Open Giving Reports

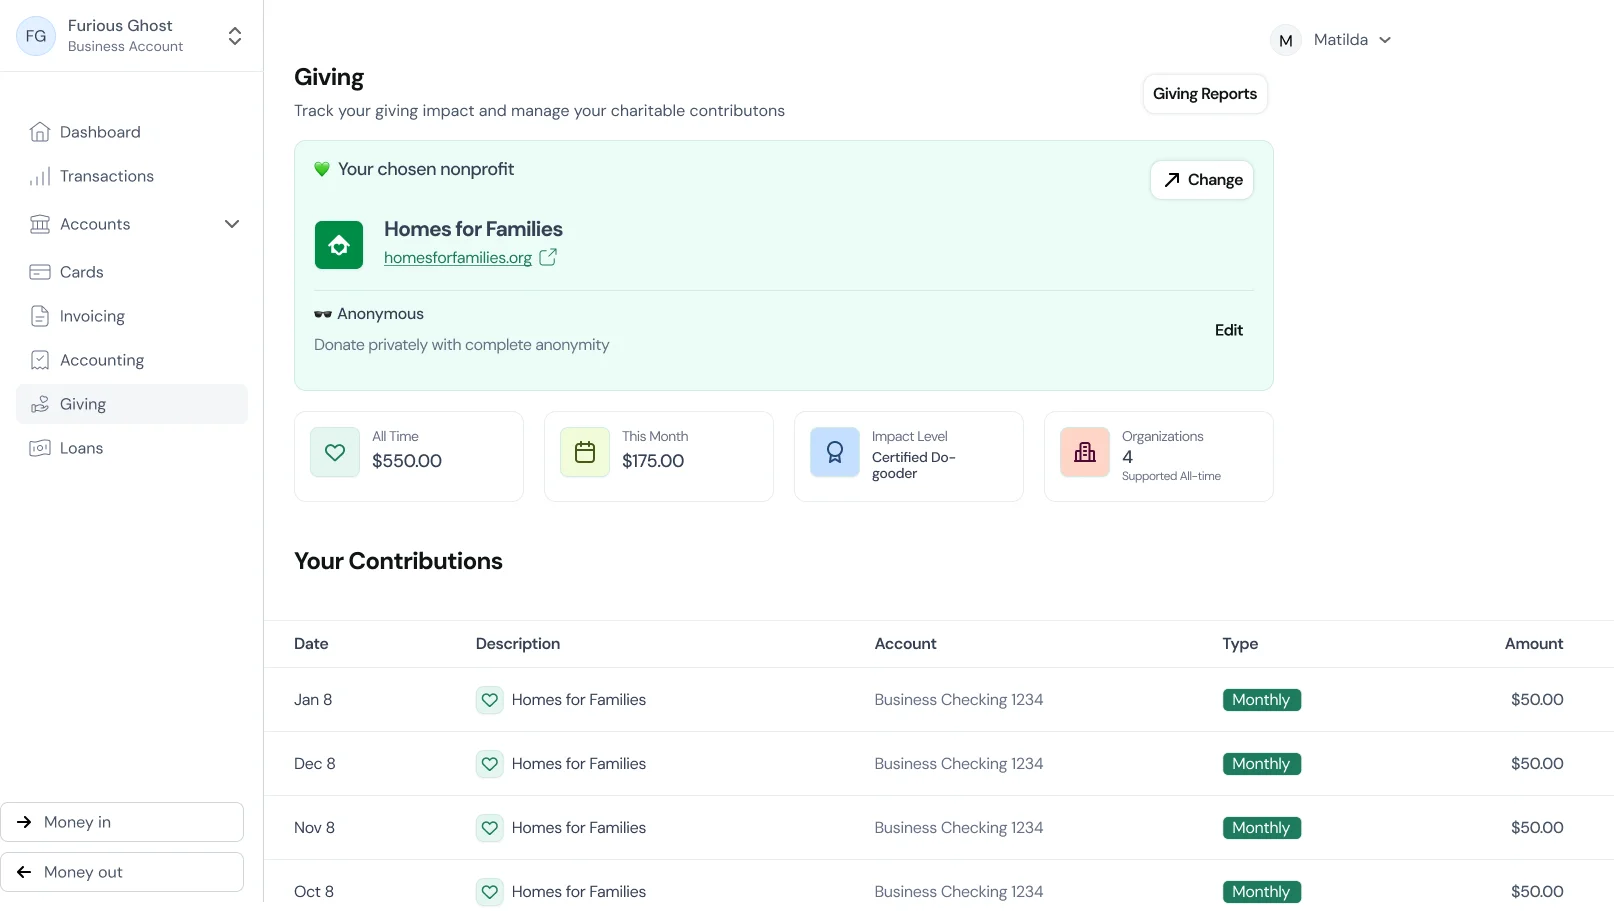[1204, 94]
